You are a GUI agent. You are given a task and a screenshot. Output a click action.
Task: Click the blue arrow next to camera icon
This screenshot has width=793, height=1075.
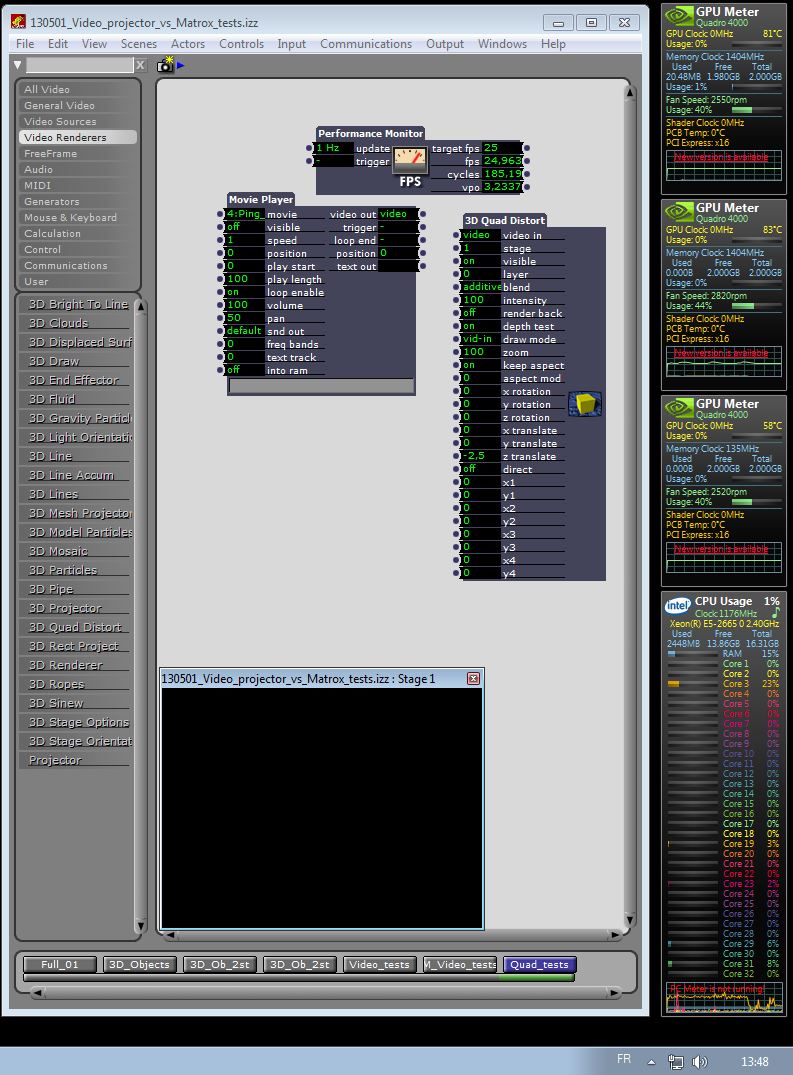[x=180, y=65]
